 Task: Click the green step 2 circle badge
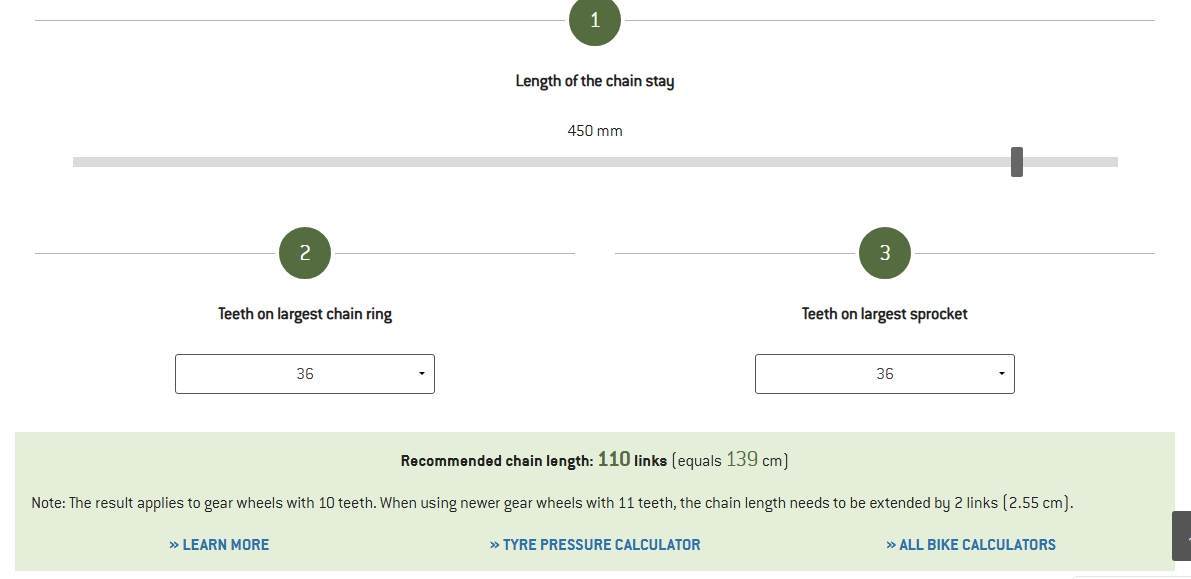click(x=305, y=253)
